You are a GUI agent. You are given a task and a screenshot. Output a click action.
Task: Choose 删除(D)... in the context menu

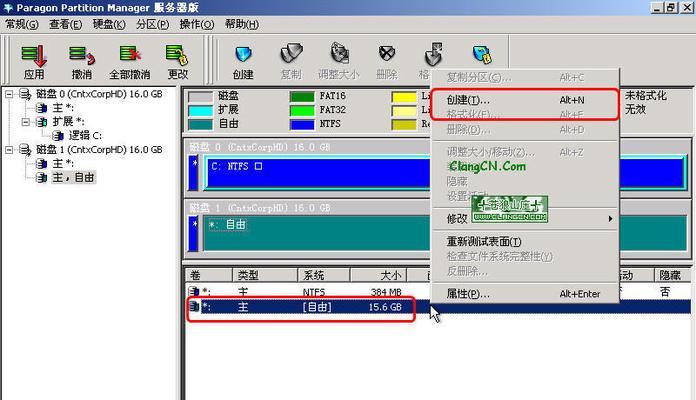[525, 130]
